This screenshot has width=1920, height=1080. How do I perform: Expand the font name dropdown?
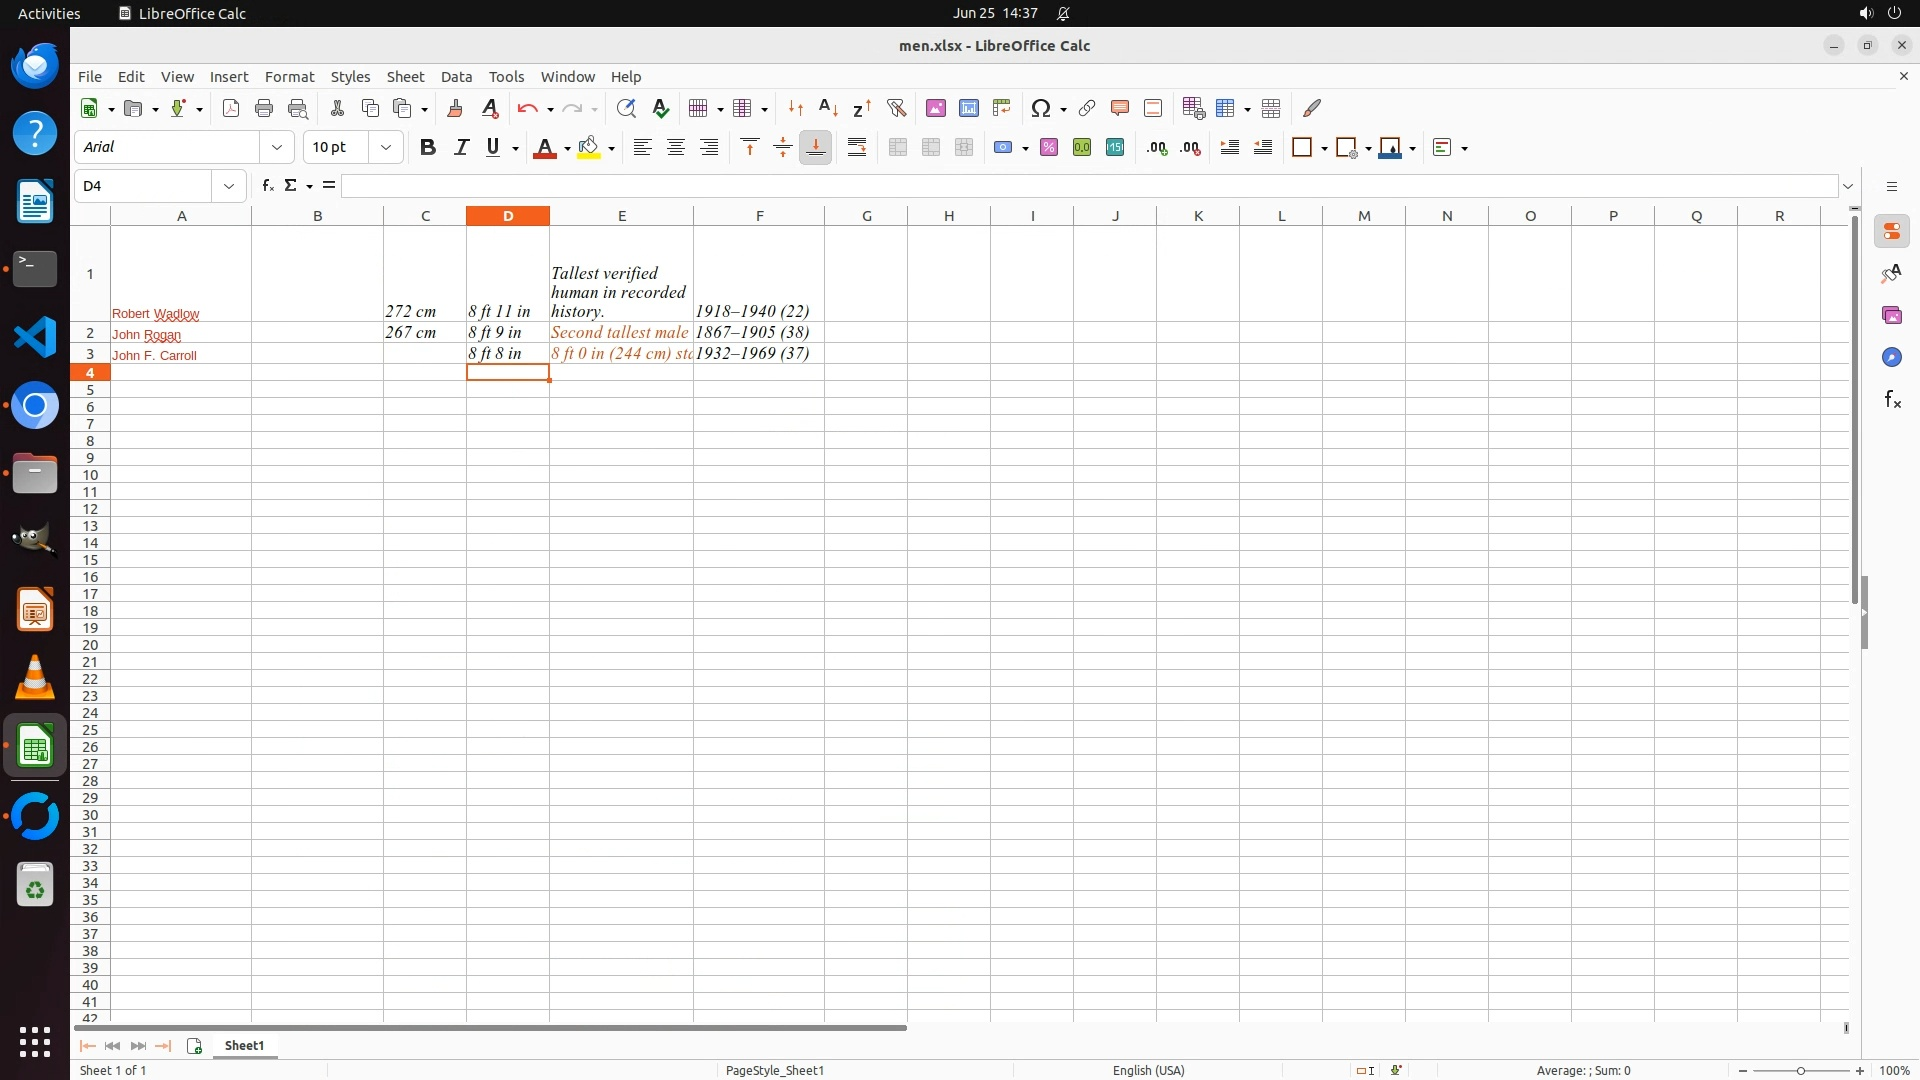tap(277, 148)
